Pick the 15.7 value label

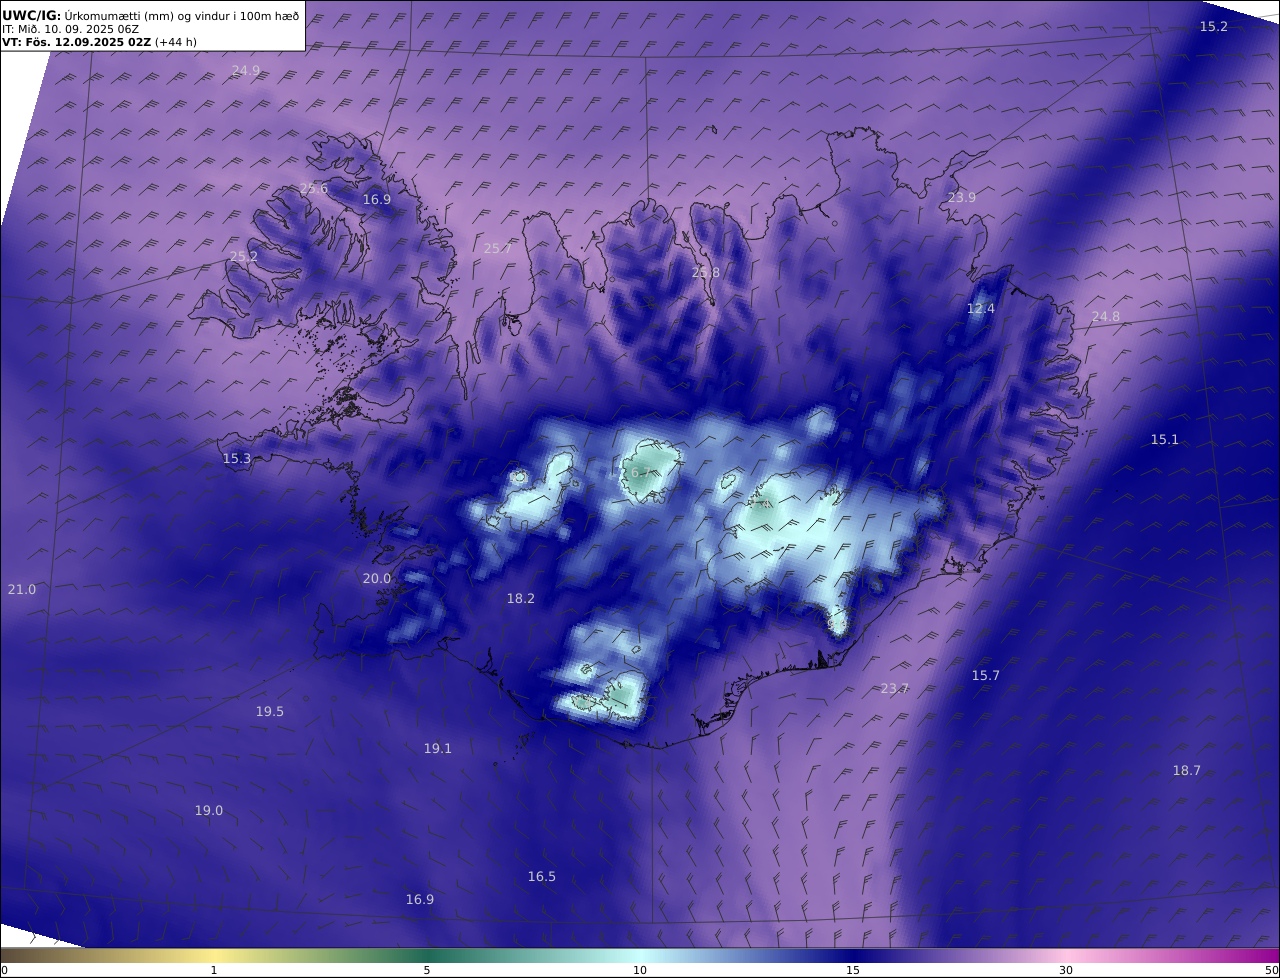[x=985, y=676]
